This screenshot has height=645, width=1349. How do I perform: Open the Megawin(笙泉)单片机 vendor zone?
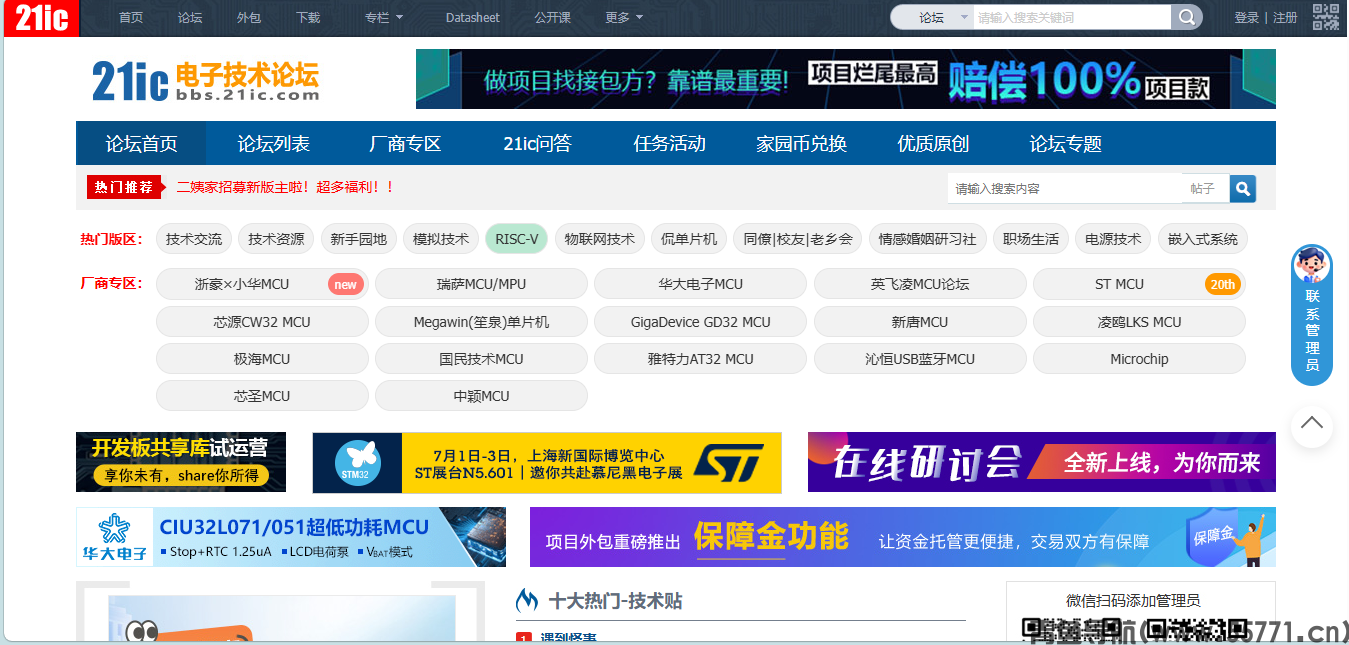point(481,322)
